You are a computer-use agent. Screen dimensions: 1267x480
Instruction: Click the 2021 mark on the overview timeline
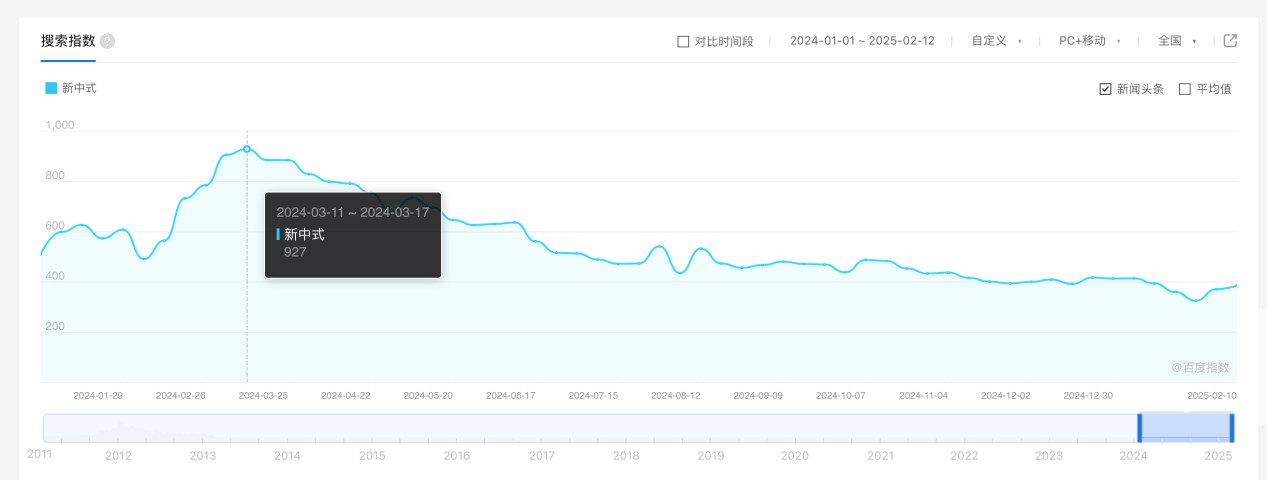click(880, 456)
